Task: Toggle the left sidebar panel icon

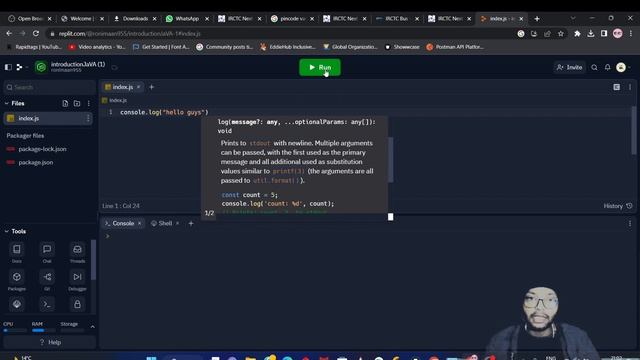Action: coord(8,67)
